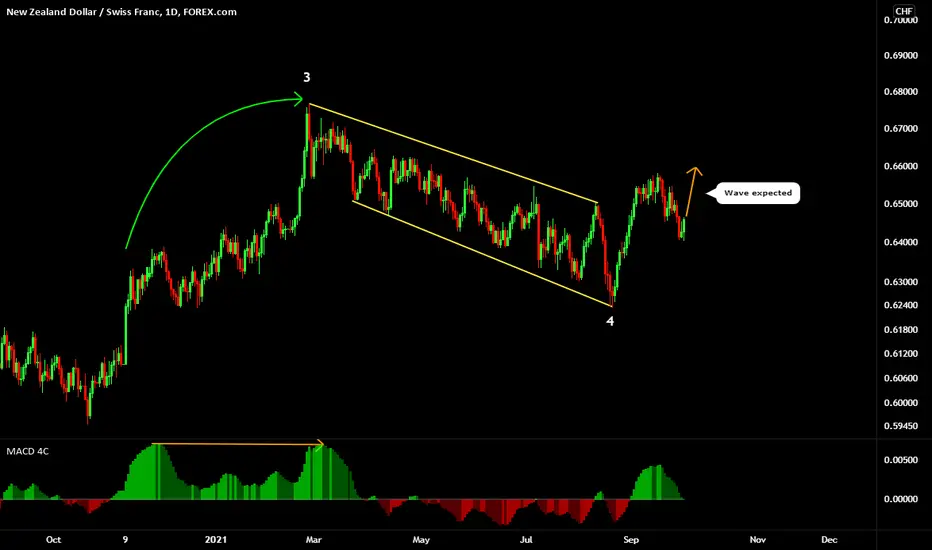Click the Oct label on the time axis
932x550 pixels.
tap(53, 539)
